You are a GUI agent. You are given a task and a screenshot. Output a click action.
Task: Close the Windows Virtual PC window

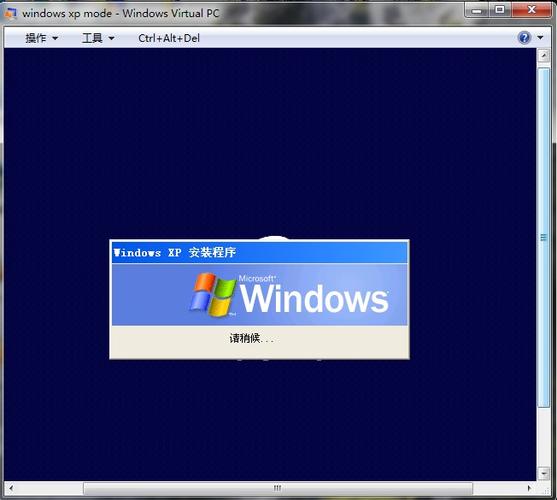[531, 10]
